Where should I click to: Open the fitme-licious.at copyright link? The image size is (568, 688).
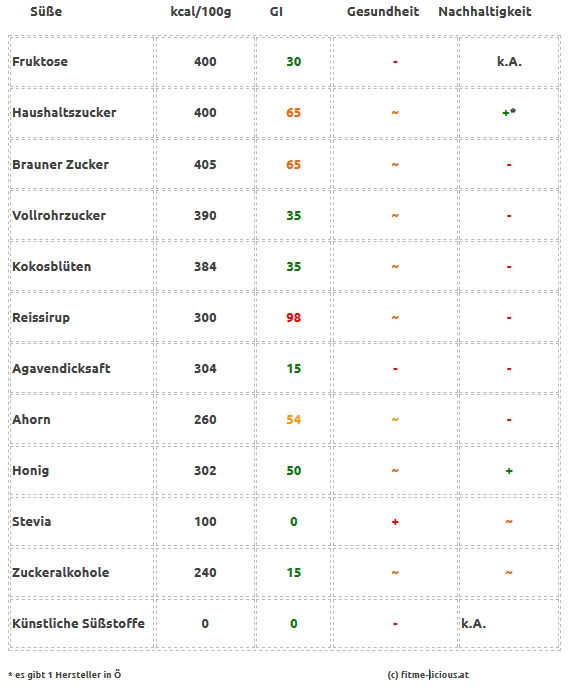point(428,675)
